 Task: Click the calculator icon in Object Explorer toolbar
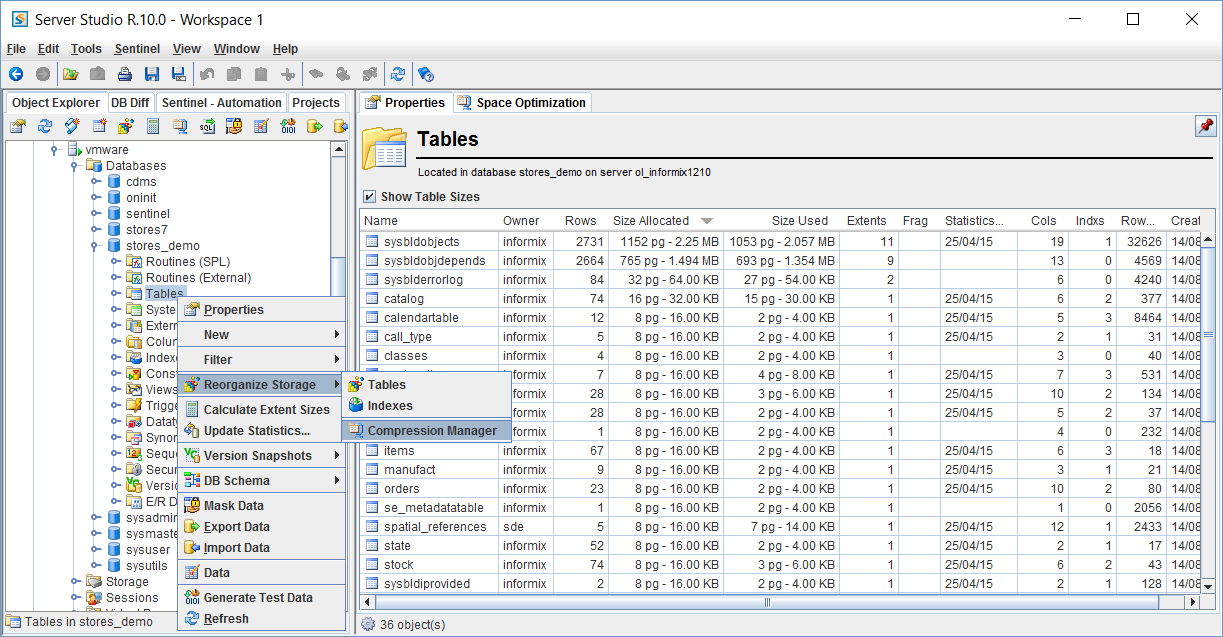click(x=153, y=126)
